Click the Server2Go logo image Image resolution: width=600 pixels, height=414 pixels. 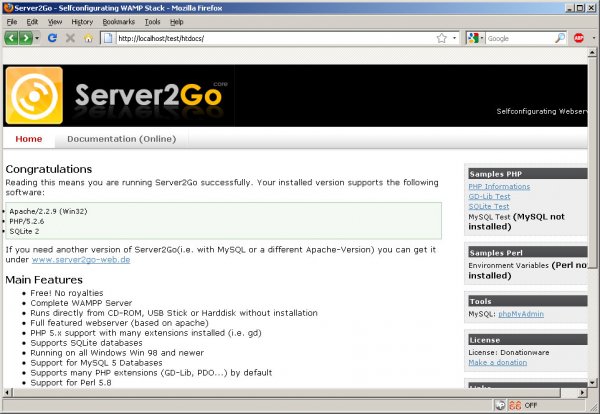coord(34,96)
